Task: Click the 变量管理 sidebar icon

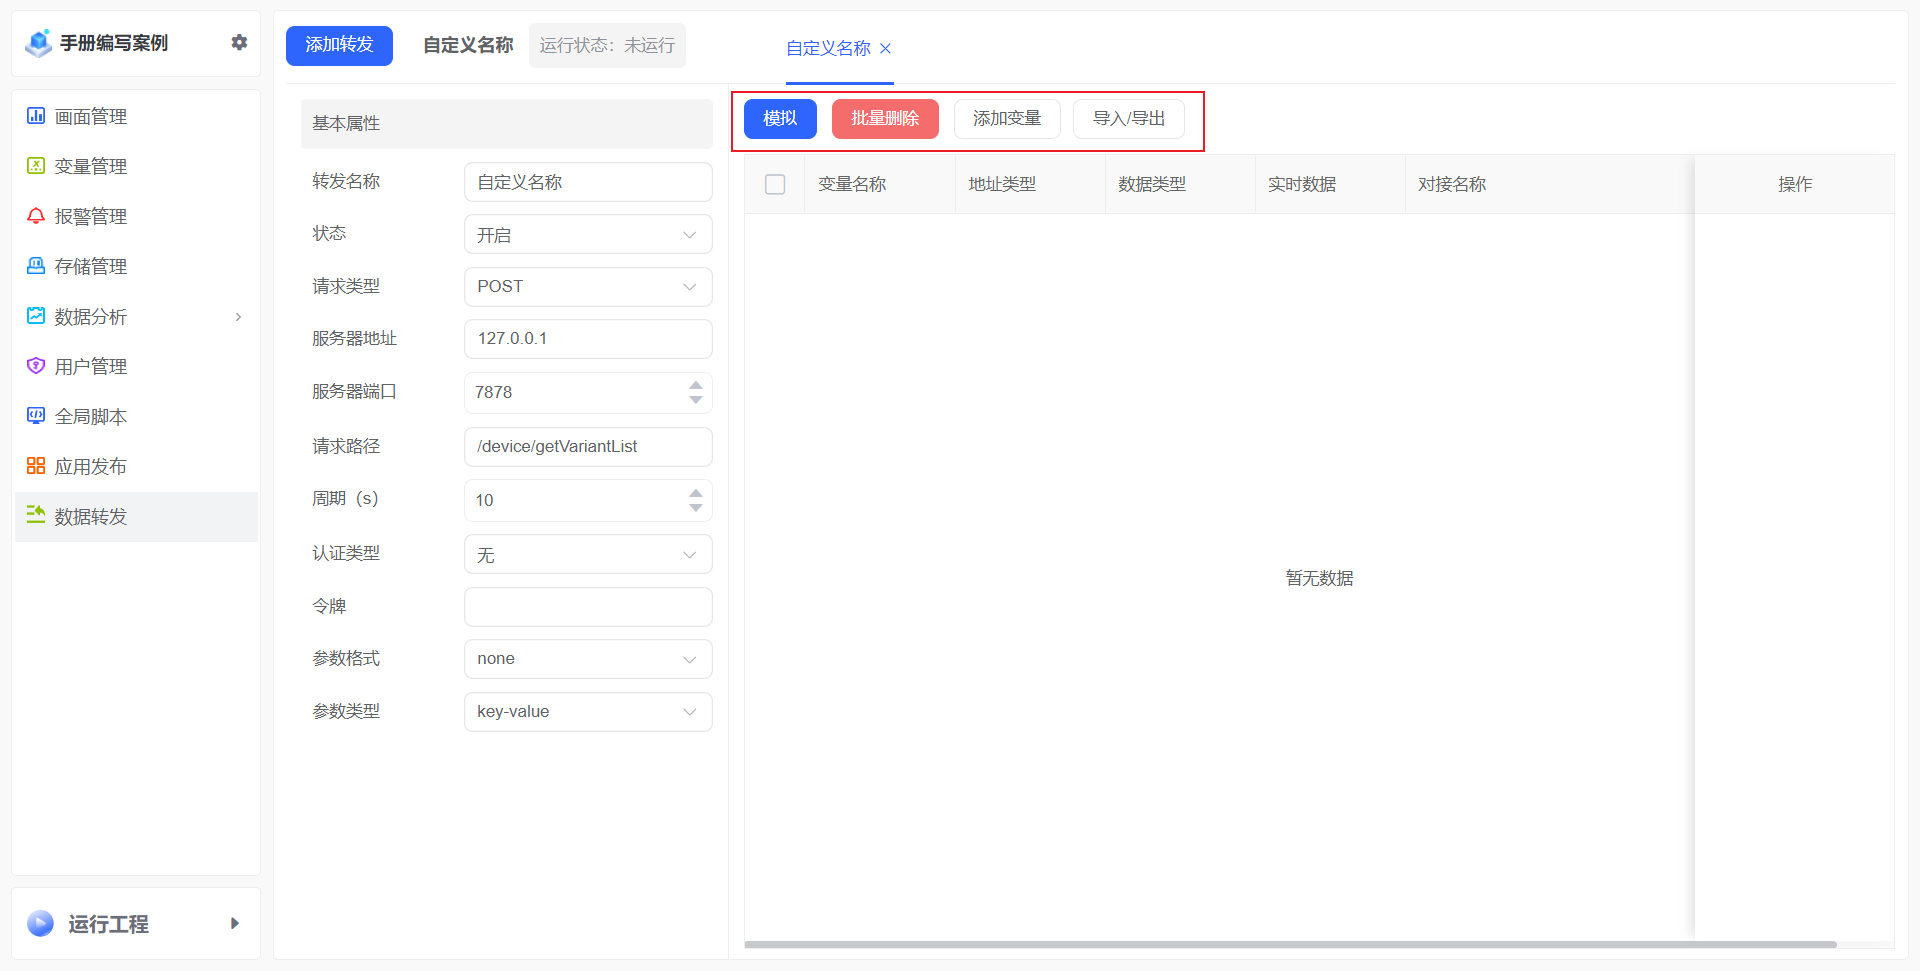Action: (36, 166)
